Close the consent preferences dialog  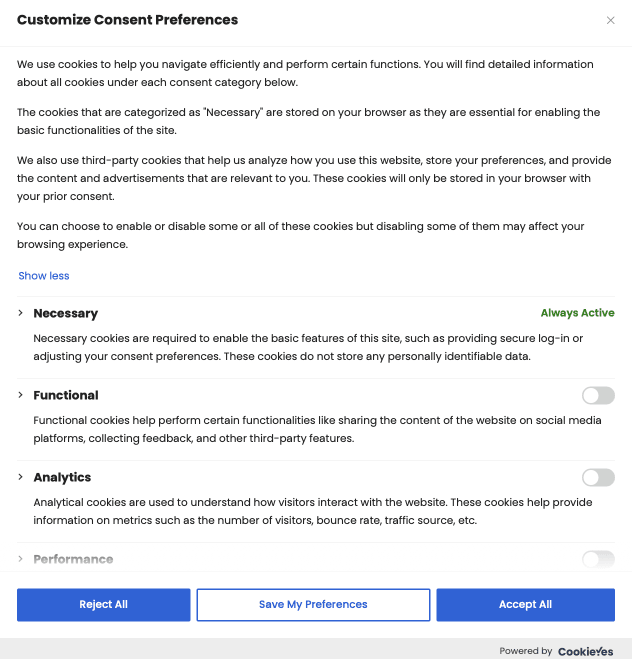(x=610, y=20)
